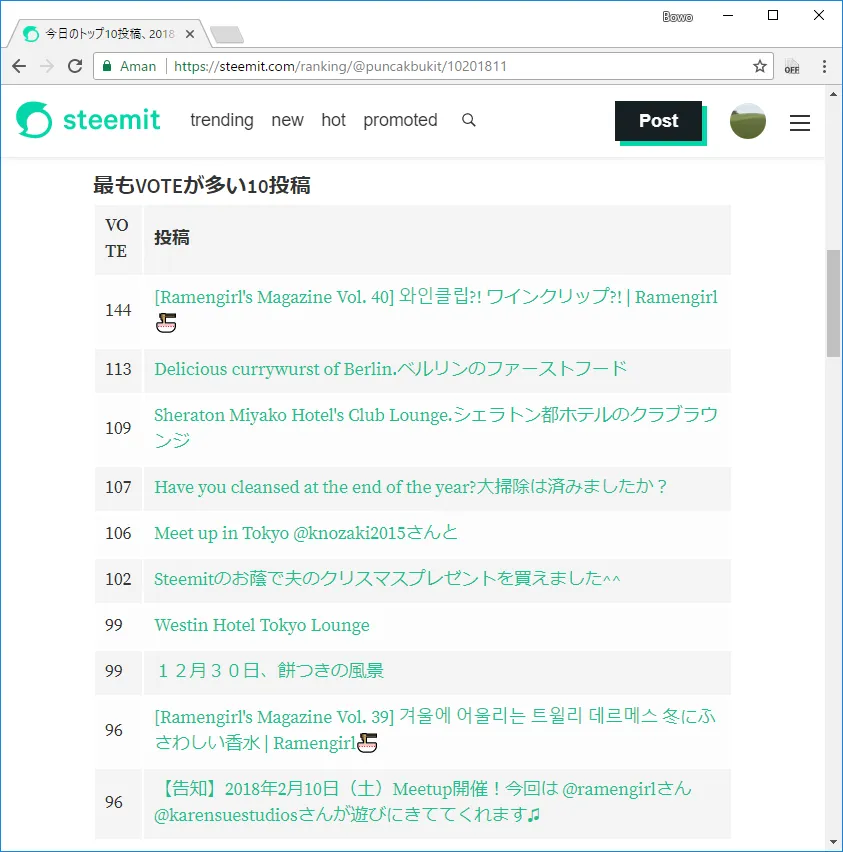Click vote count 106

click(x=118, y=533)
